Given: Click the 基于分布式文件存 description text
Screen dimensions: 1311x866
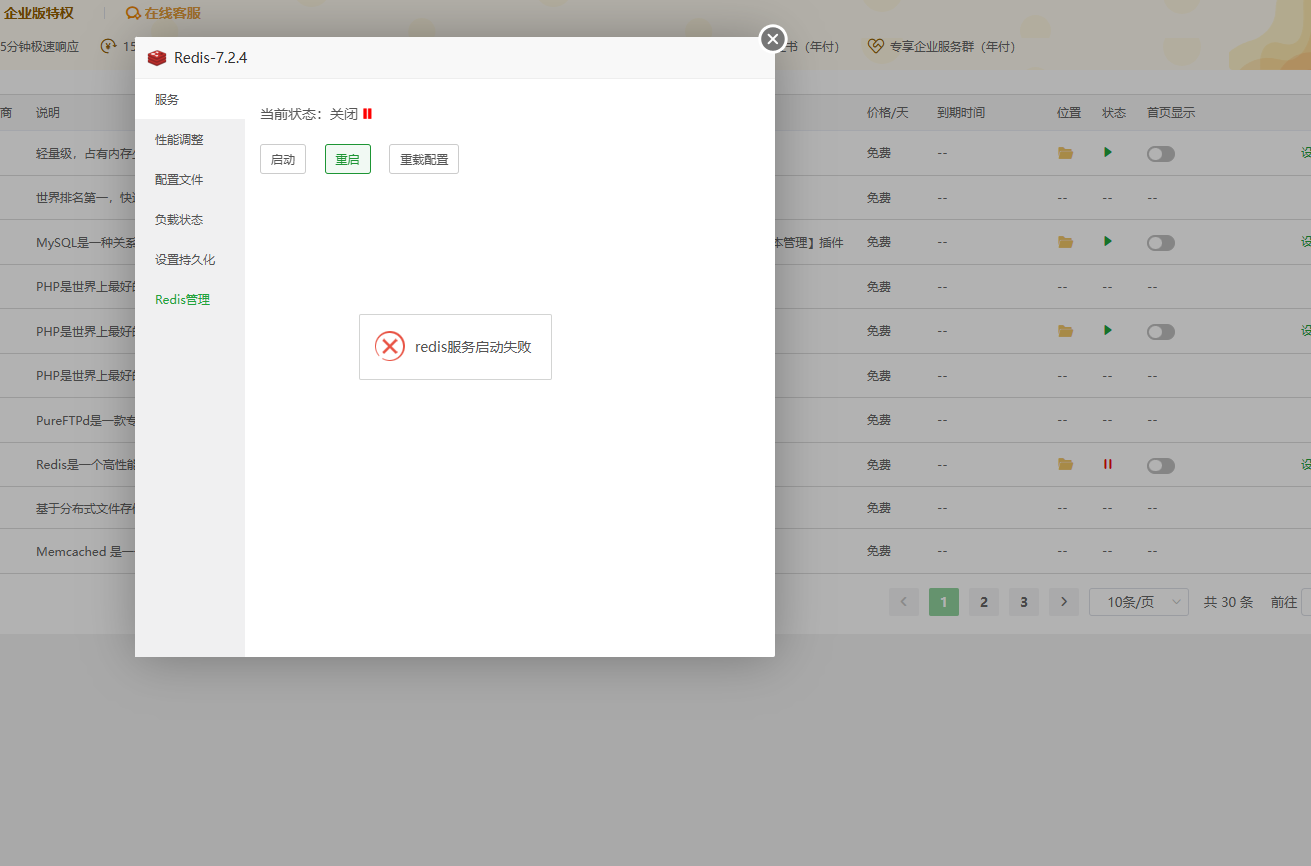Looking at the screenshot, I should pos(85,508).
